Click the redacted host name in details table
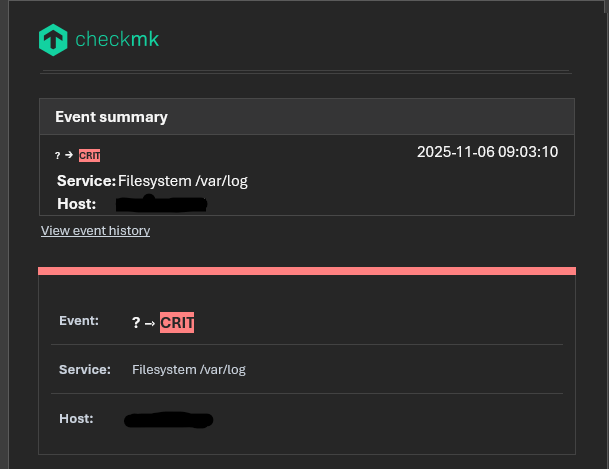This screenshot has height=469, width=609. pyautogui.click(x=170, y=419)
